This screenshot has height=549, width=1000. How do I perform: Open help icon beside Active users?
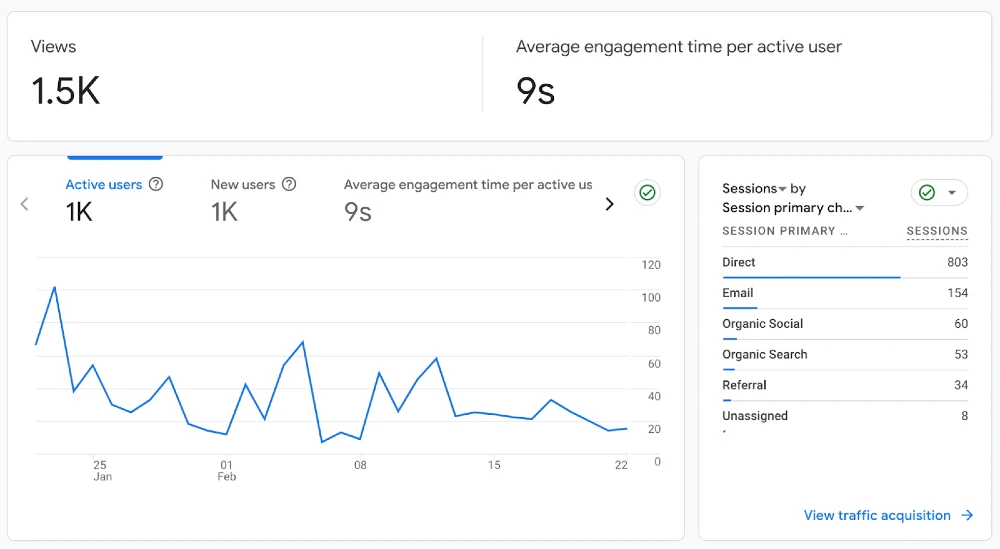point(156,184)
